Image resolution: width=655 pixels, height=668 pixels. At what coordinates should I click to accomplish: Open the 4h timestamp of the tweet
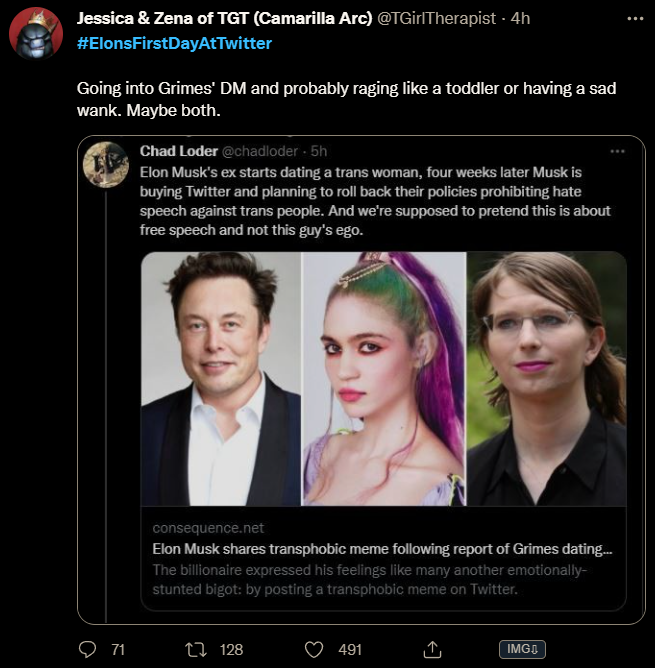tap(521, 20)
